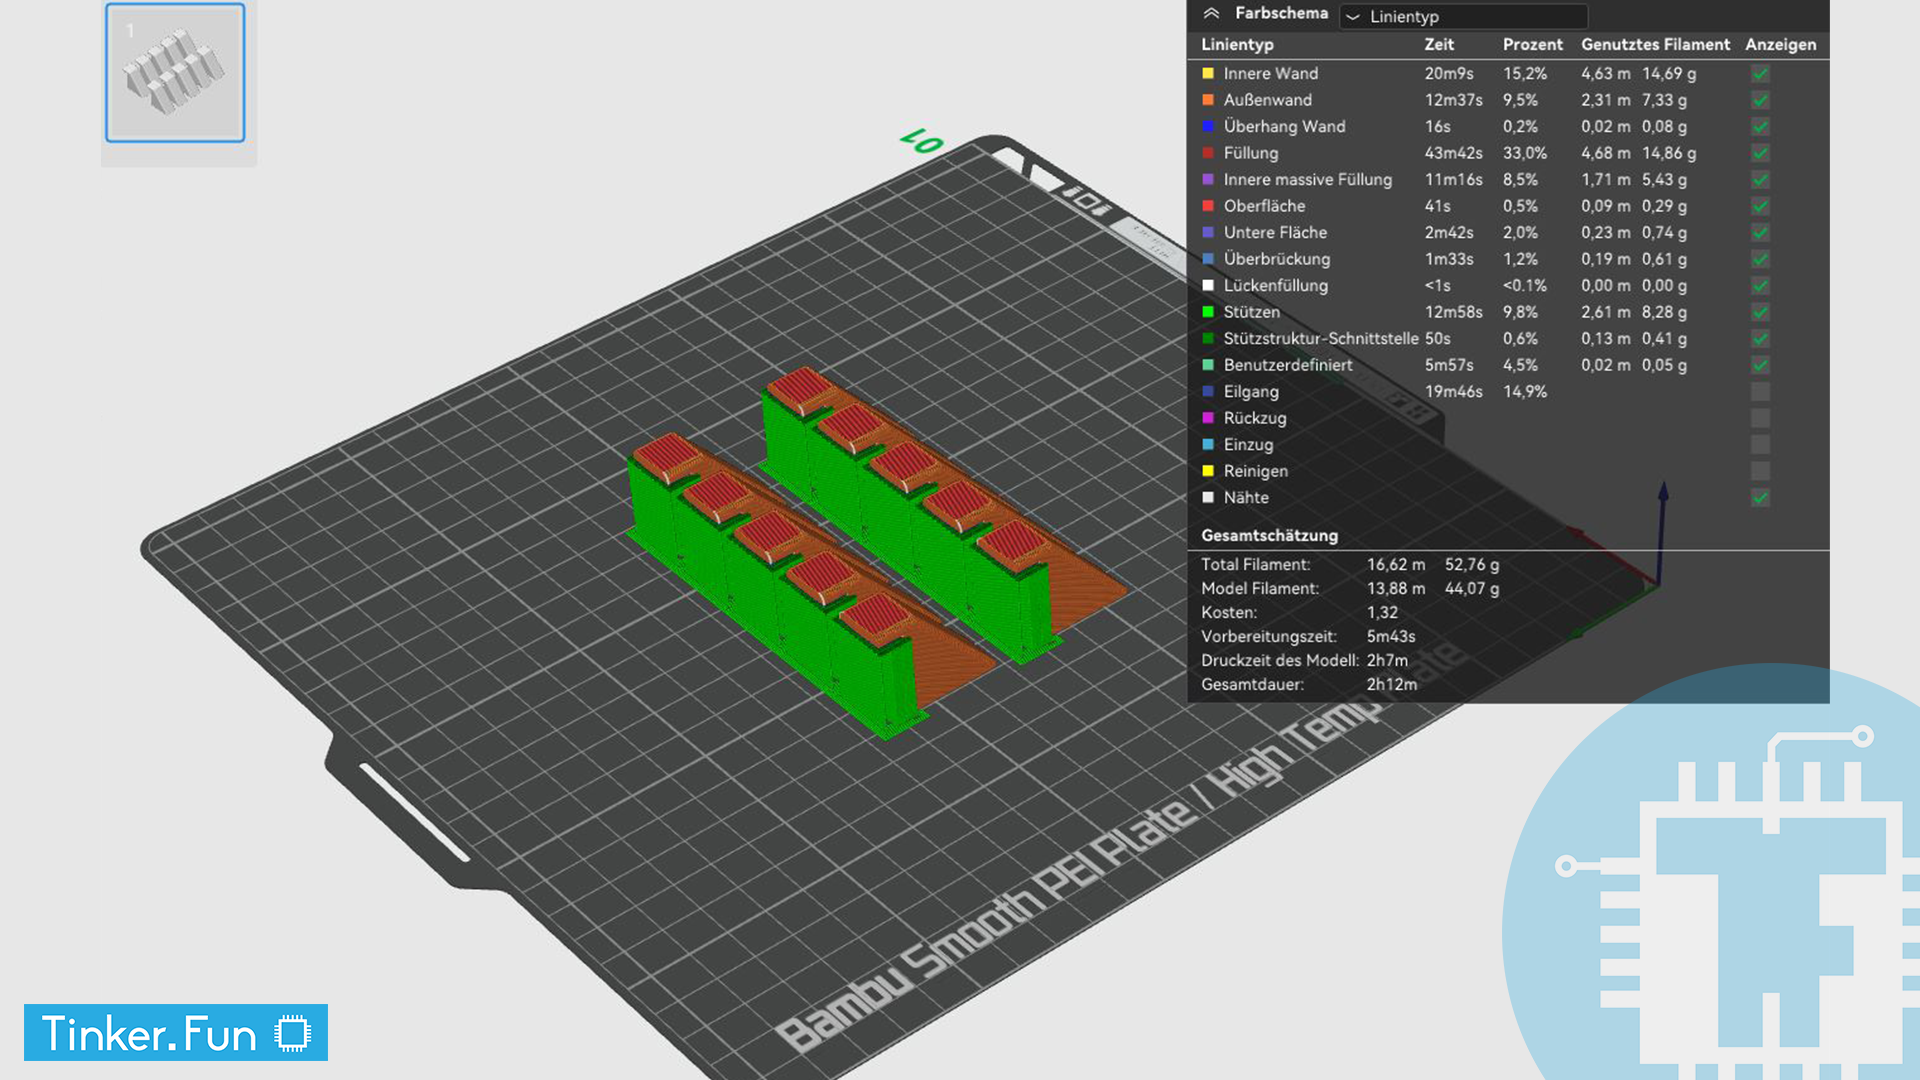
Task: Turn off the Außenwand Anzeigen checkbox
Action: click(x=1758, y=100)
